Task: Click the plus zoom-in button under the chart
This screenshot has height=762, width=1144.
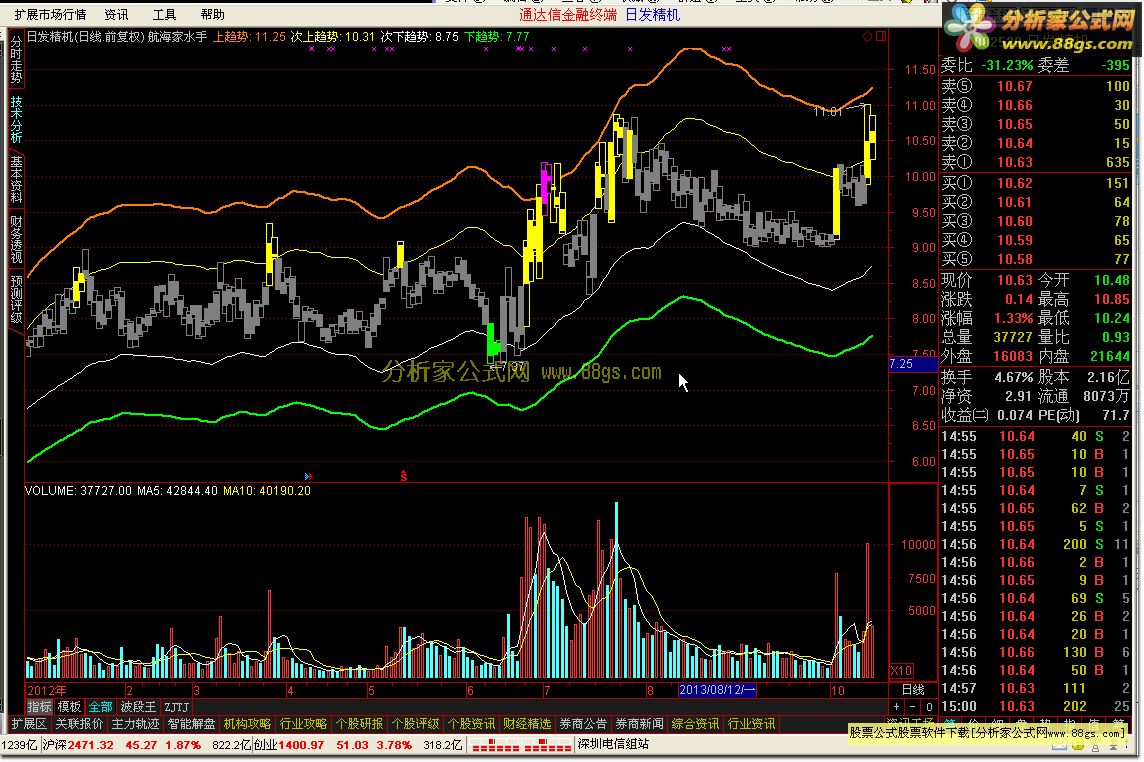Action: 897,707
